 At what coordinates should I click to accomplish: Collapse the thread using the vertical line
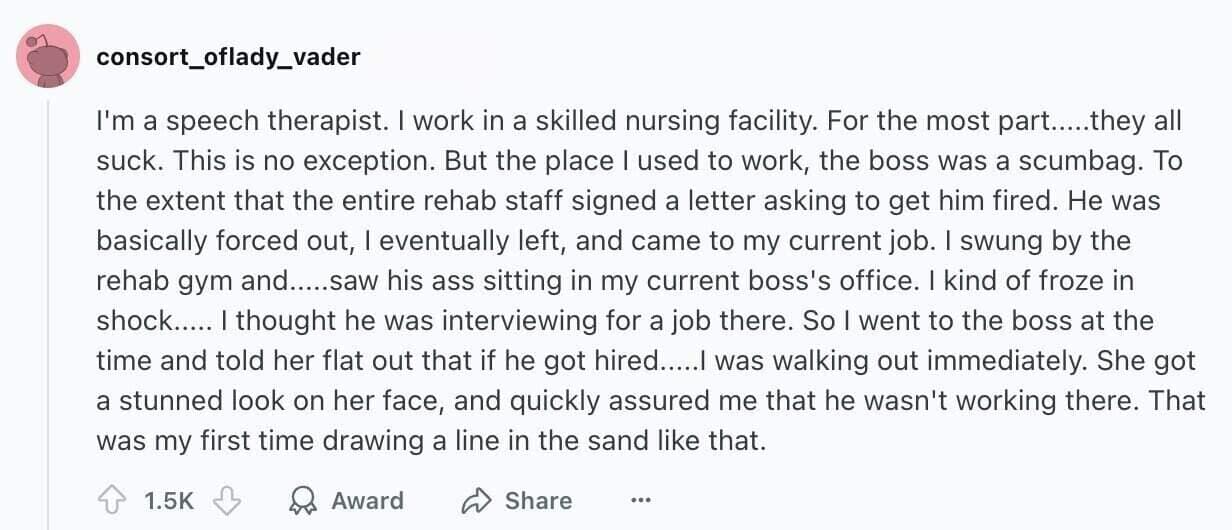[48, 300]
